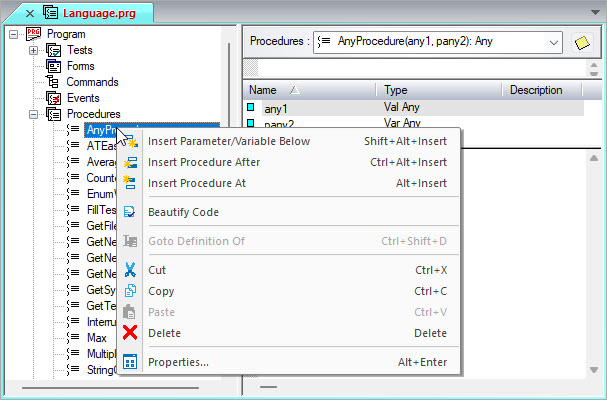Expand the Tests tree node

[34, 50]
